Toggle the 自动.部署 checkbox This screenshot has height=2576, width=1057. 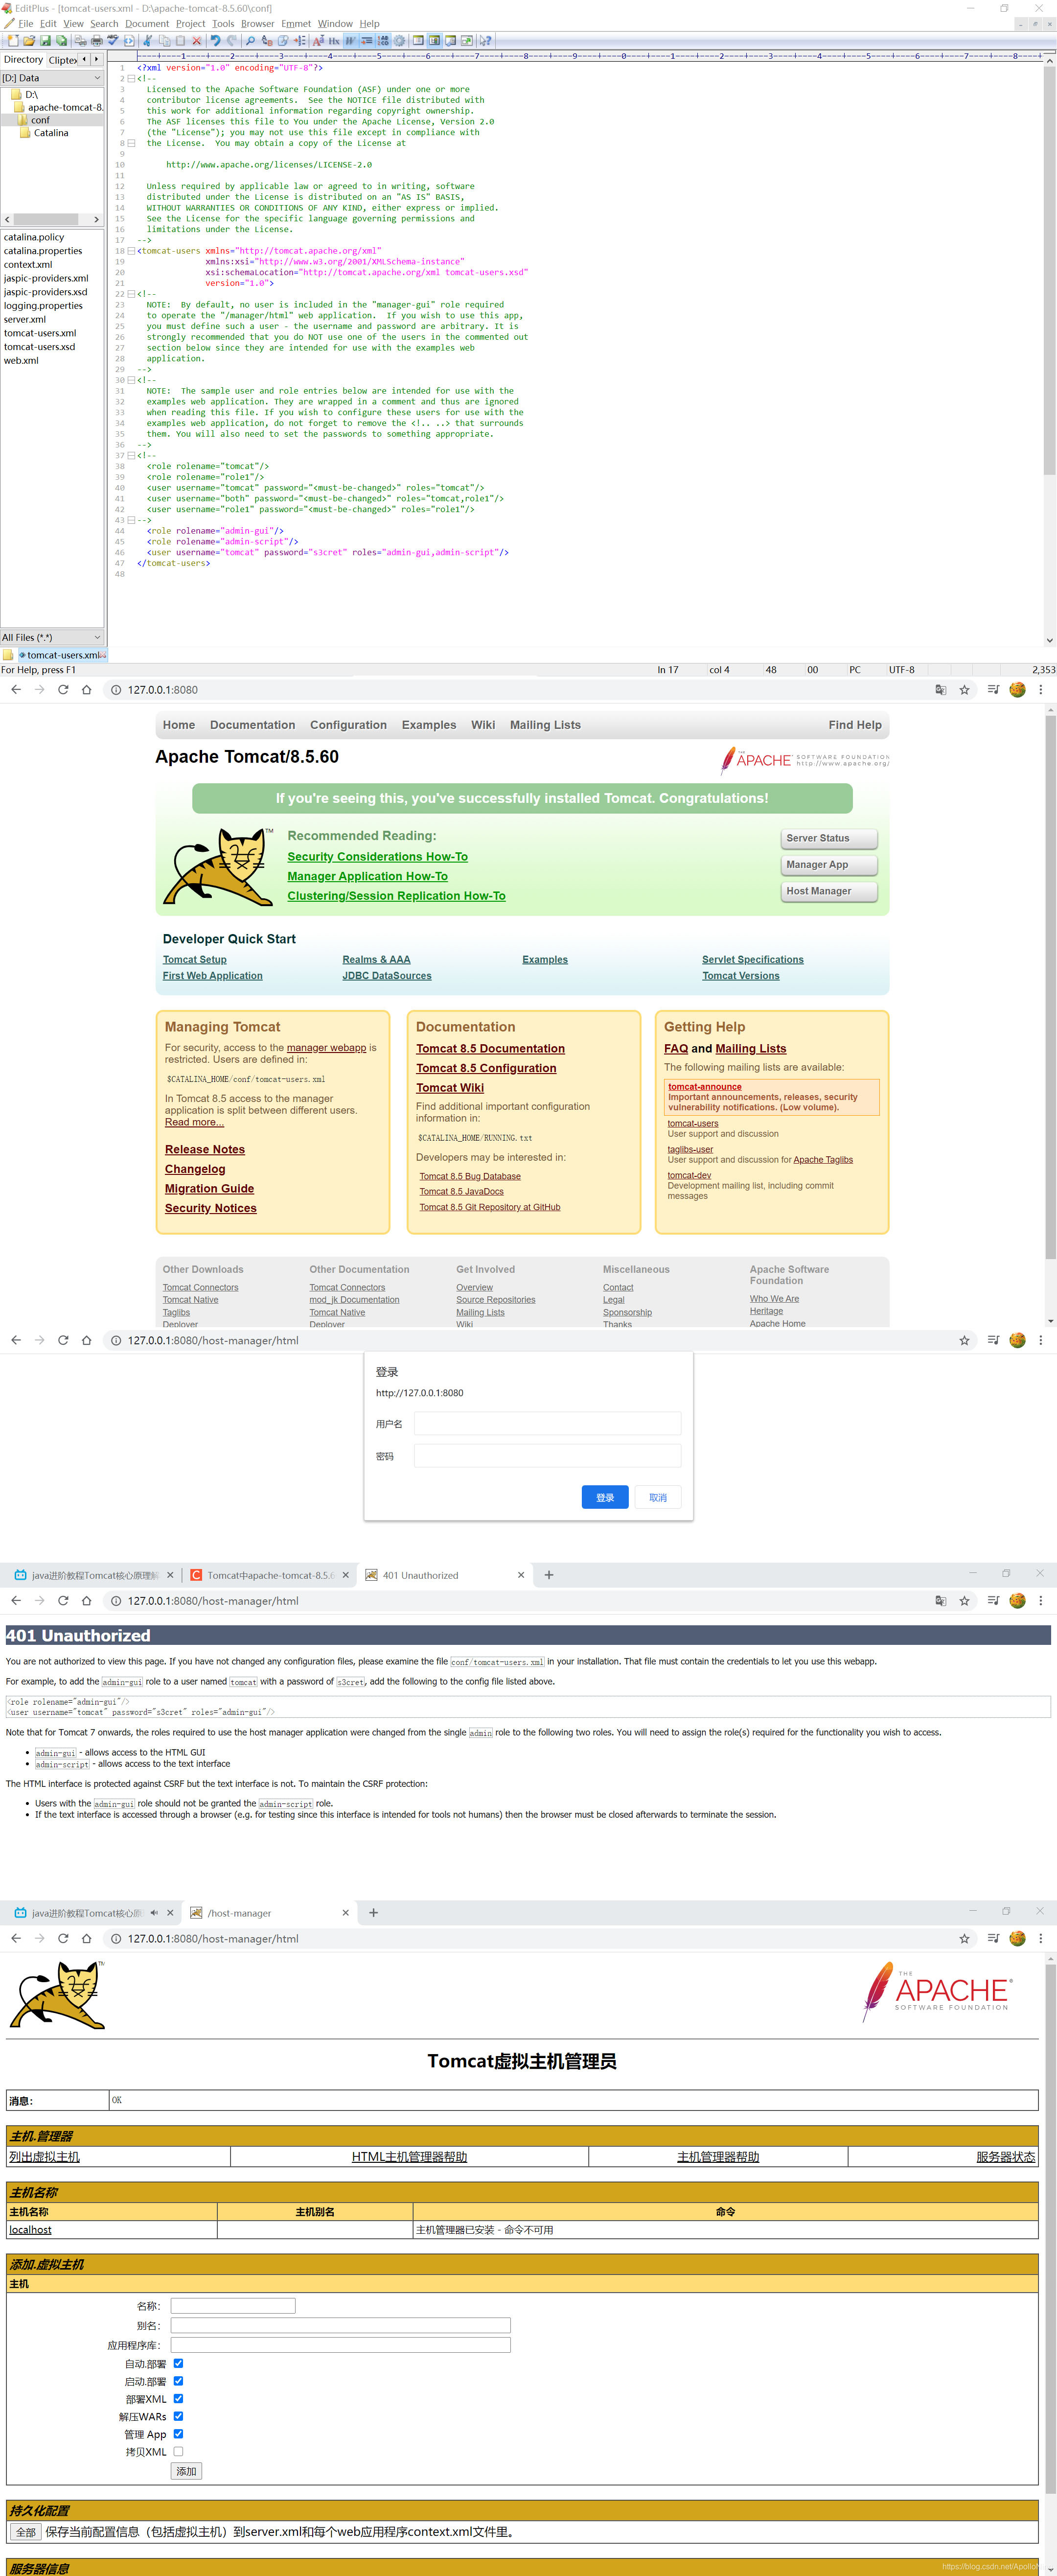(178, 2363)
